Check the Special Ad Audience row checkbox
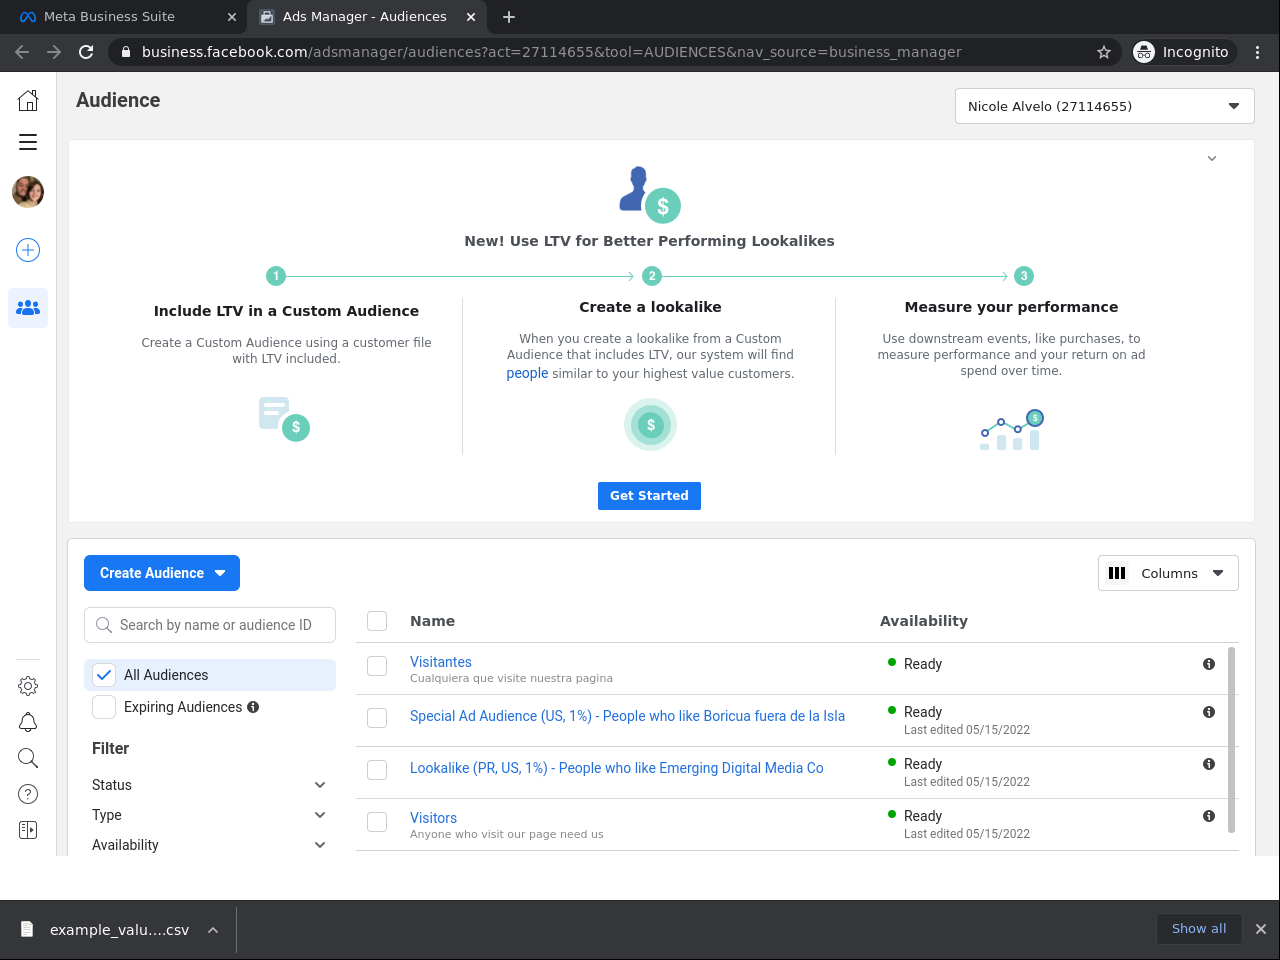Image resolution: width=1280 pixels, height=960 pixels. pyautogui.click(x=377, y=718)
